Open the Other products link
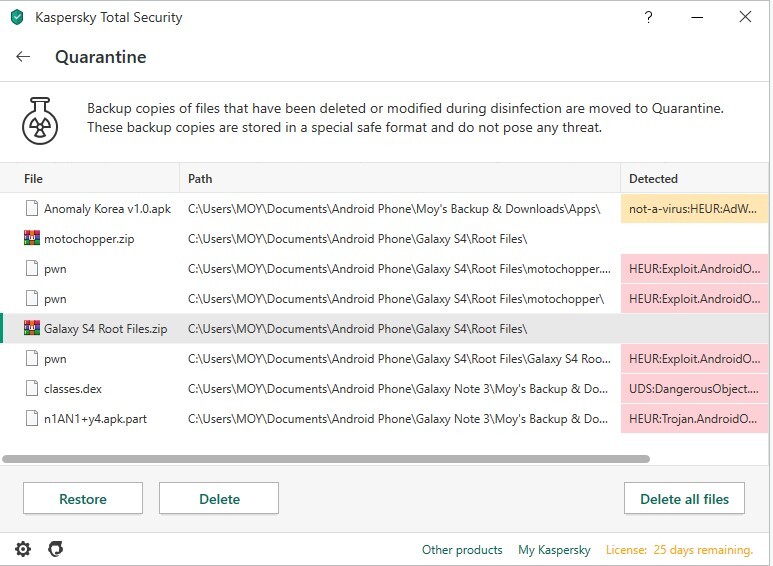The width and height of the screenshot is (773, 566). pos(462,550)
